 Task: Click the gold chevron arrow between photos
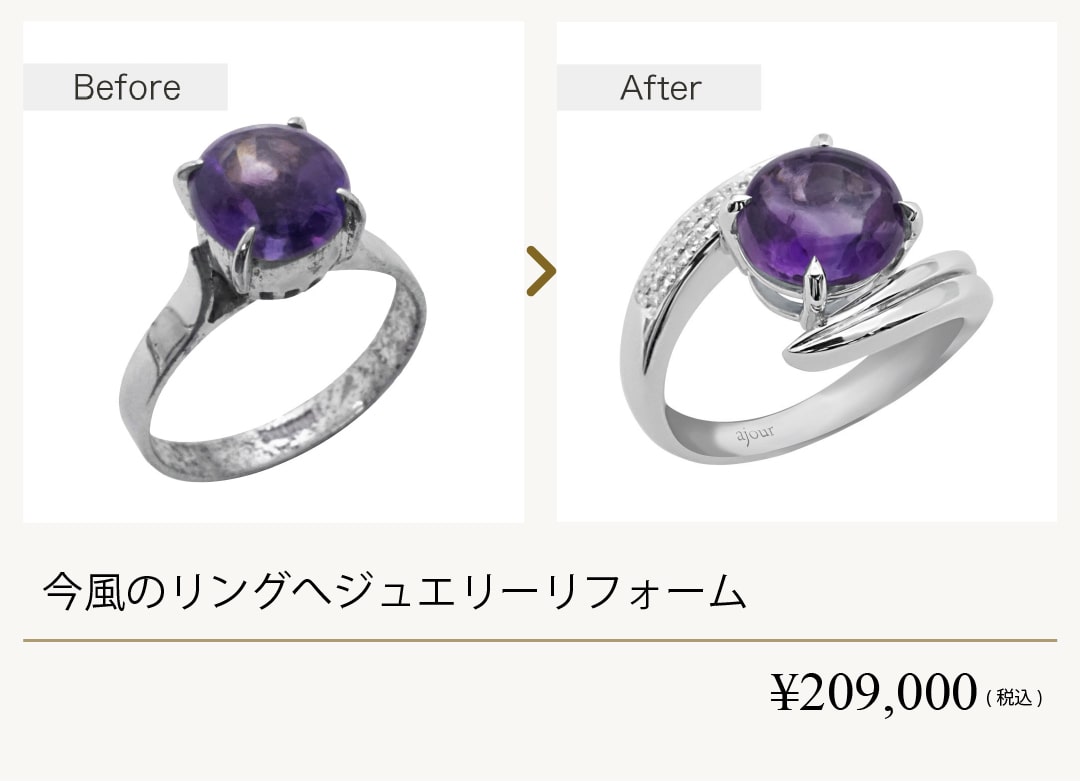541,271
